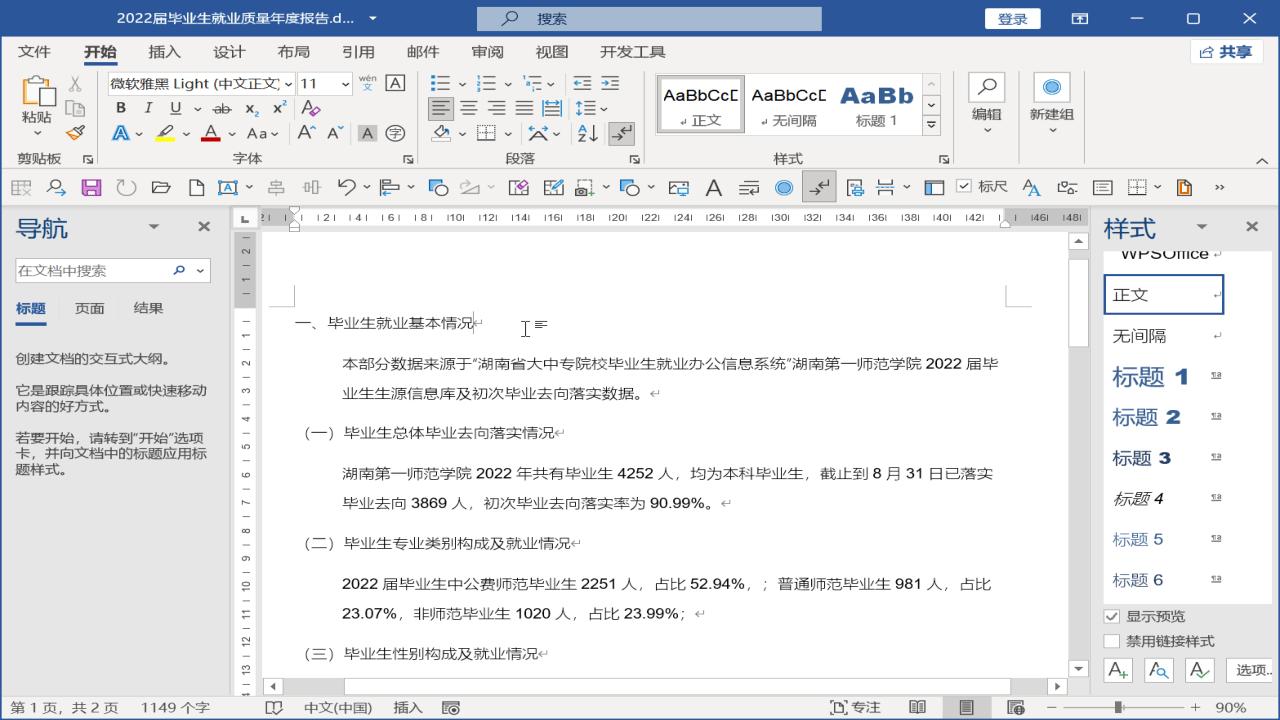The height and width of the screenshot is (720, 1280).
Task: Click the navigation search input field
Action: coord(92,270)
